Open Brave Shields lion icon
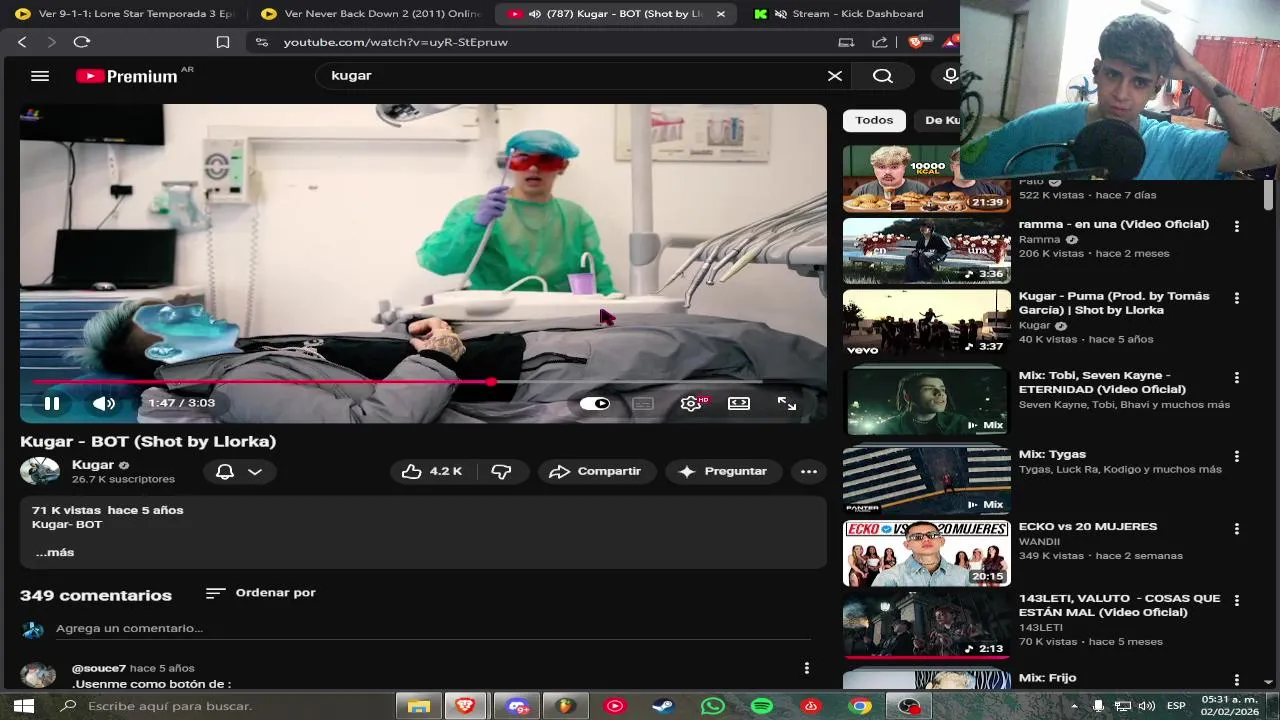This screenshot has width=1280, height=720. click(x=916, y=42)
